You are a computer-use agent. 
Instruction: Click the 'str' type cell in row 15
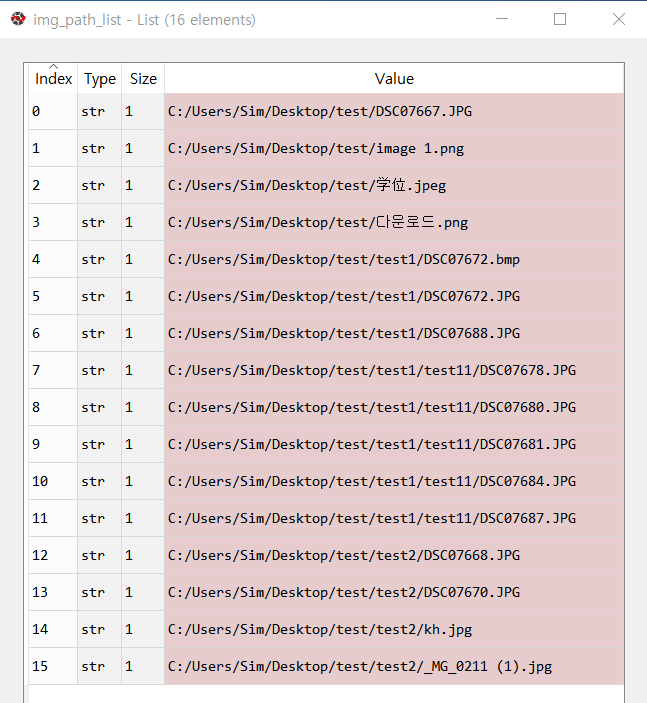[x=100, y=666]
